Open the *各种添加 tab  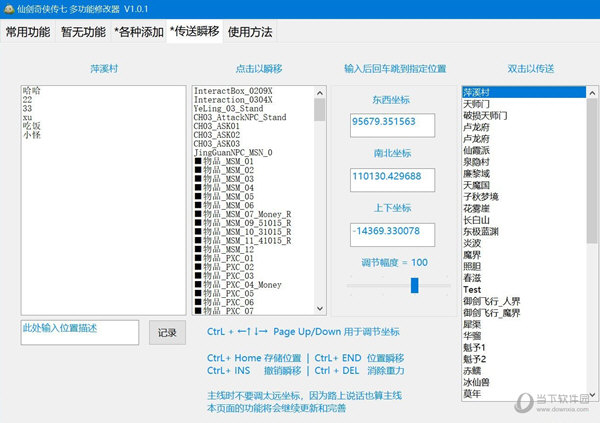(139, 31)
